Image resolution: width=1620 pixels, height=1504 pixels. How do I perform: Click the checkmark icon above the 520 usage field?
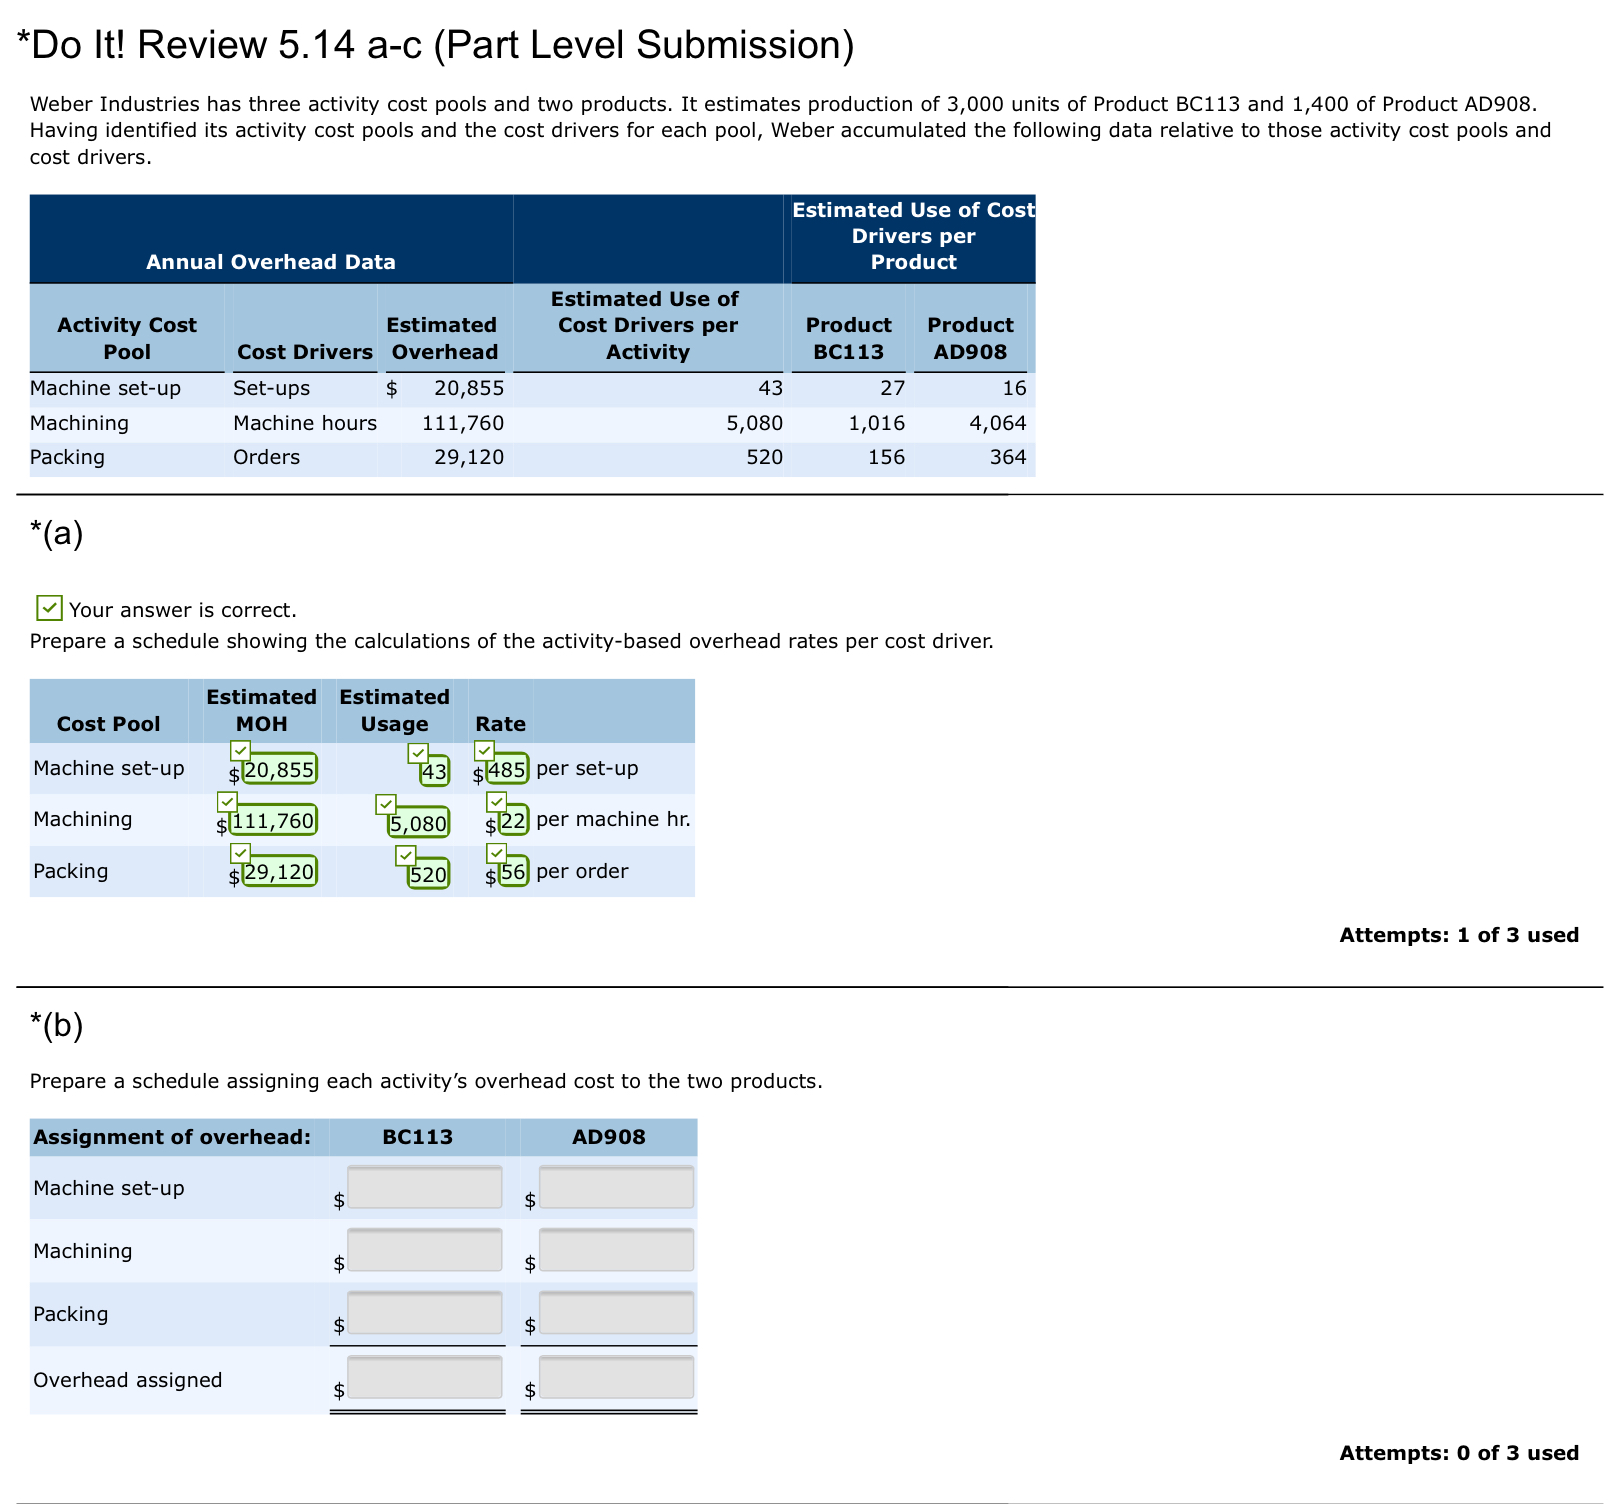pyautogui.click(x=405, y=856)
